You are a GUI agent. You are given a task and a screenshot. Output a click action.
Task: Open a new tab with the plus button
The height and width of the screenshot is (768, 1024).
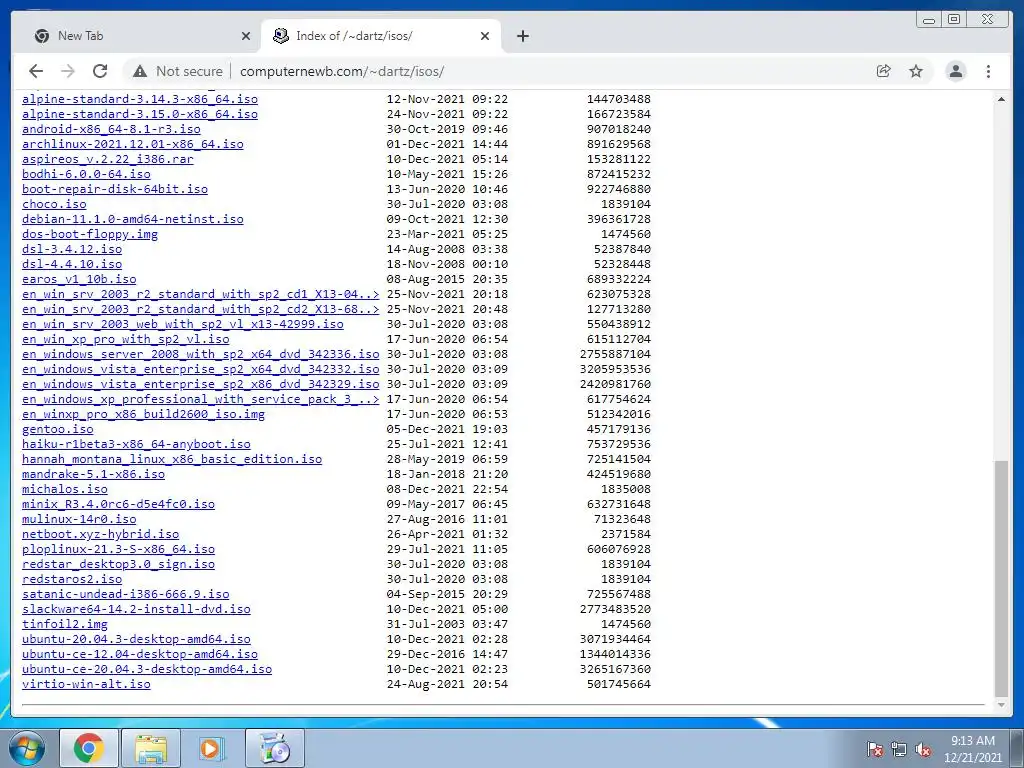pos(522,36)
